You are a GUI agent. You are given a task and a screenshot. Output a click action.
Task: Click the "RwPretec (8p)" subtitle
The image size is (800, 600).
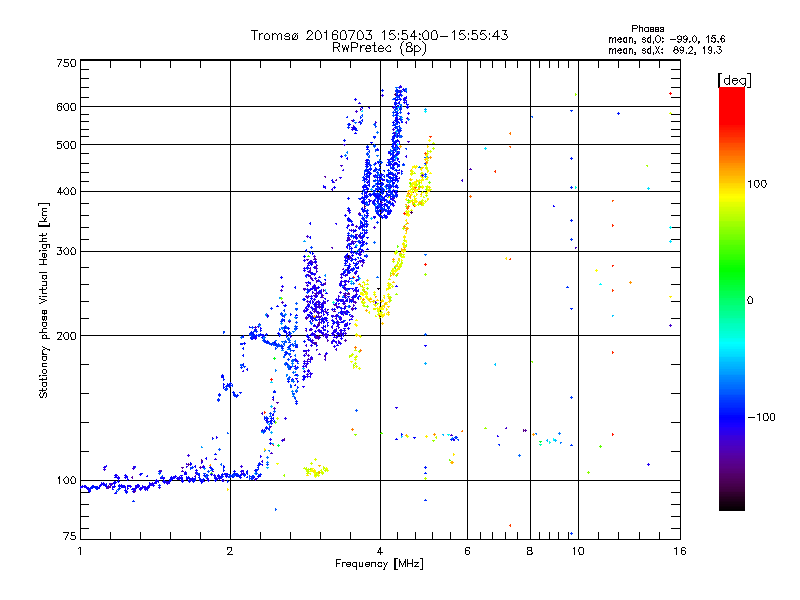point(379,48)
